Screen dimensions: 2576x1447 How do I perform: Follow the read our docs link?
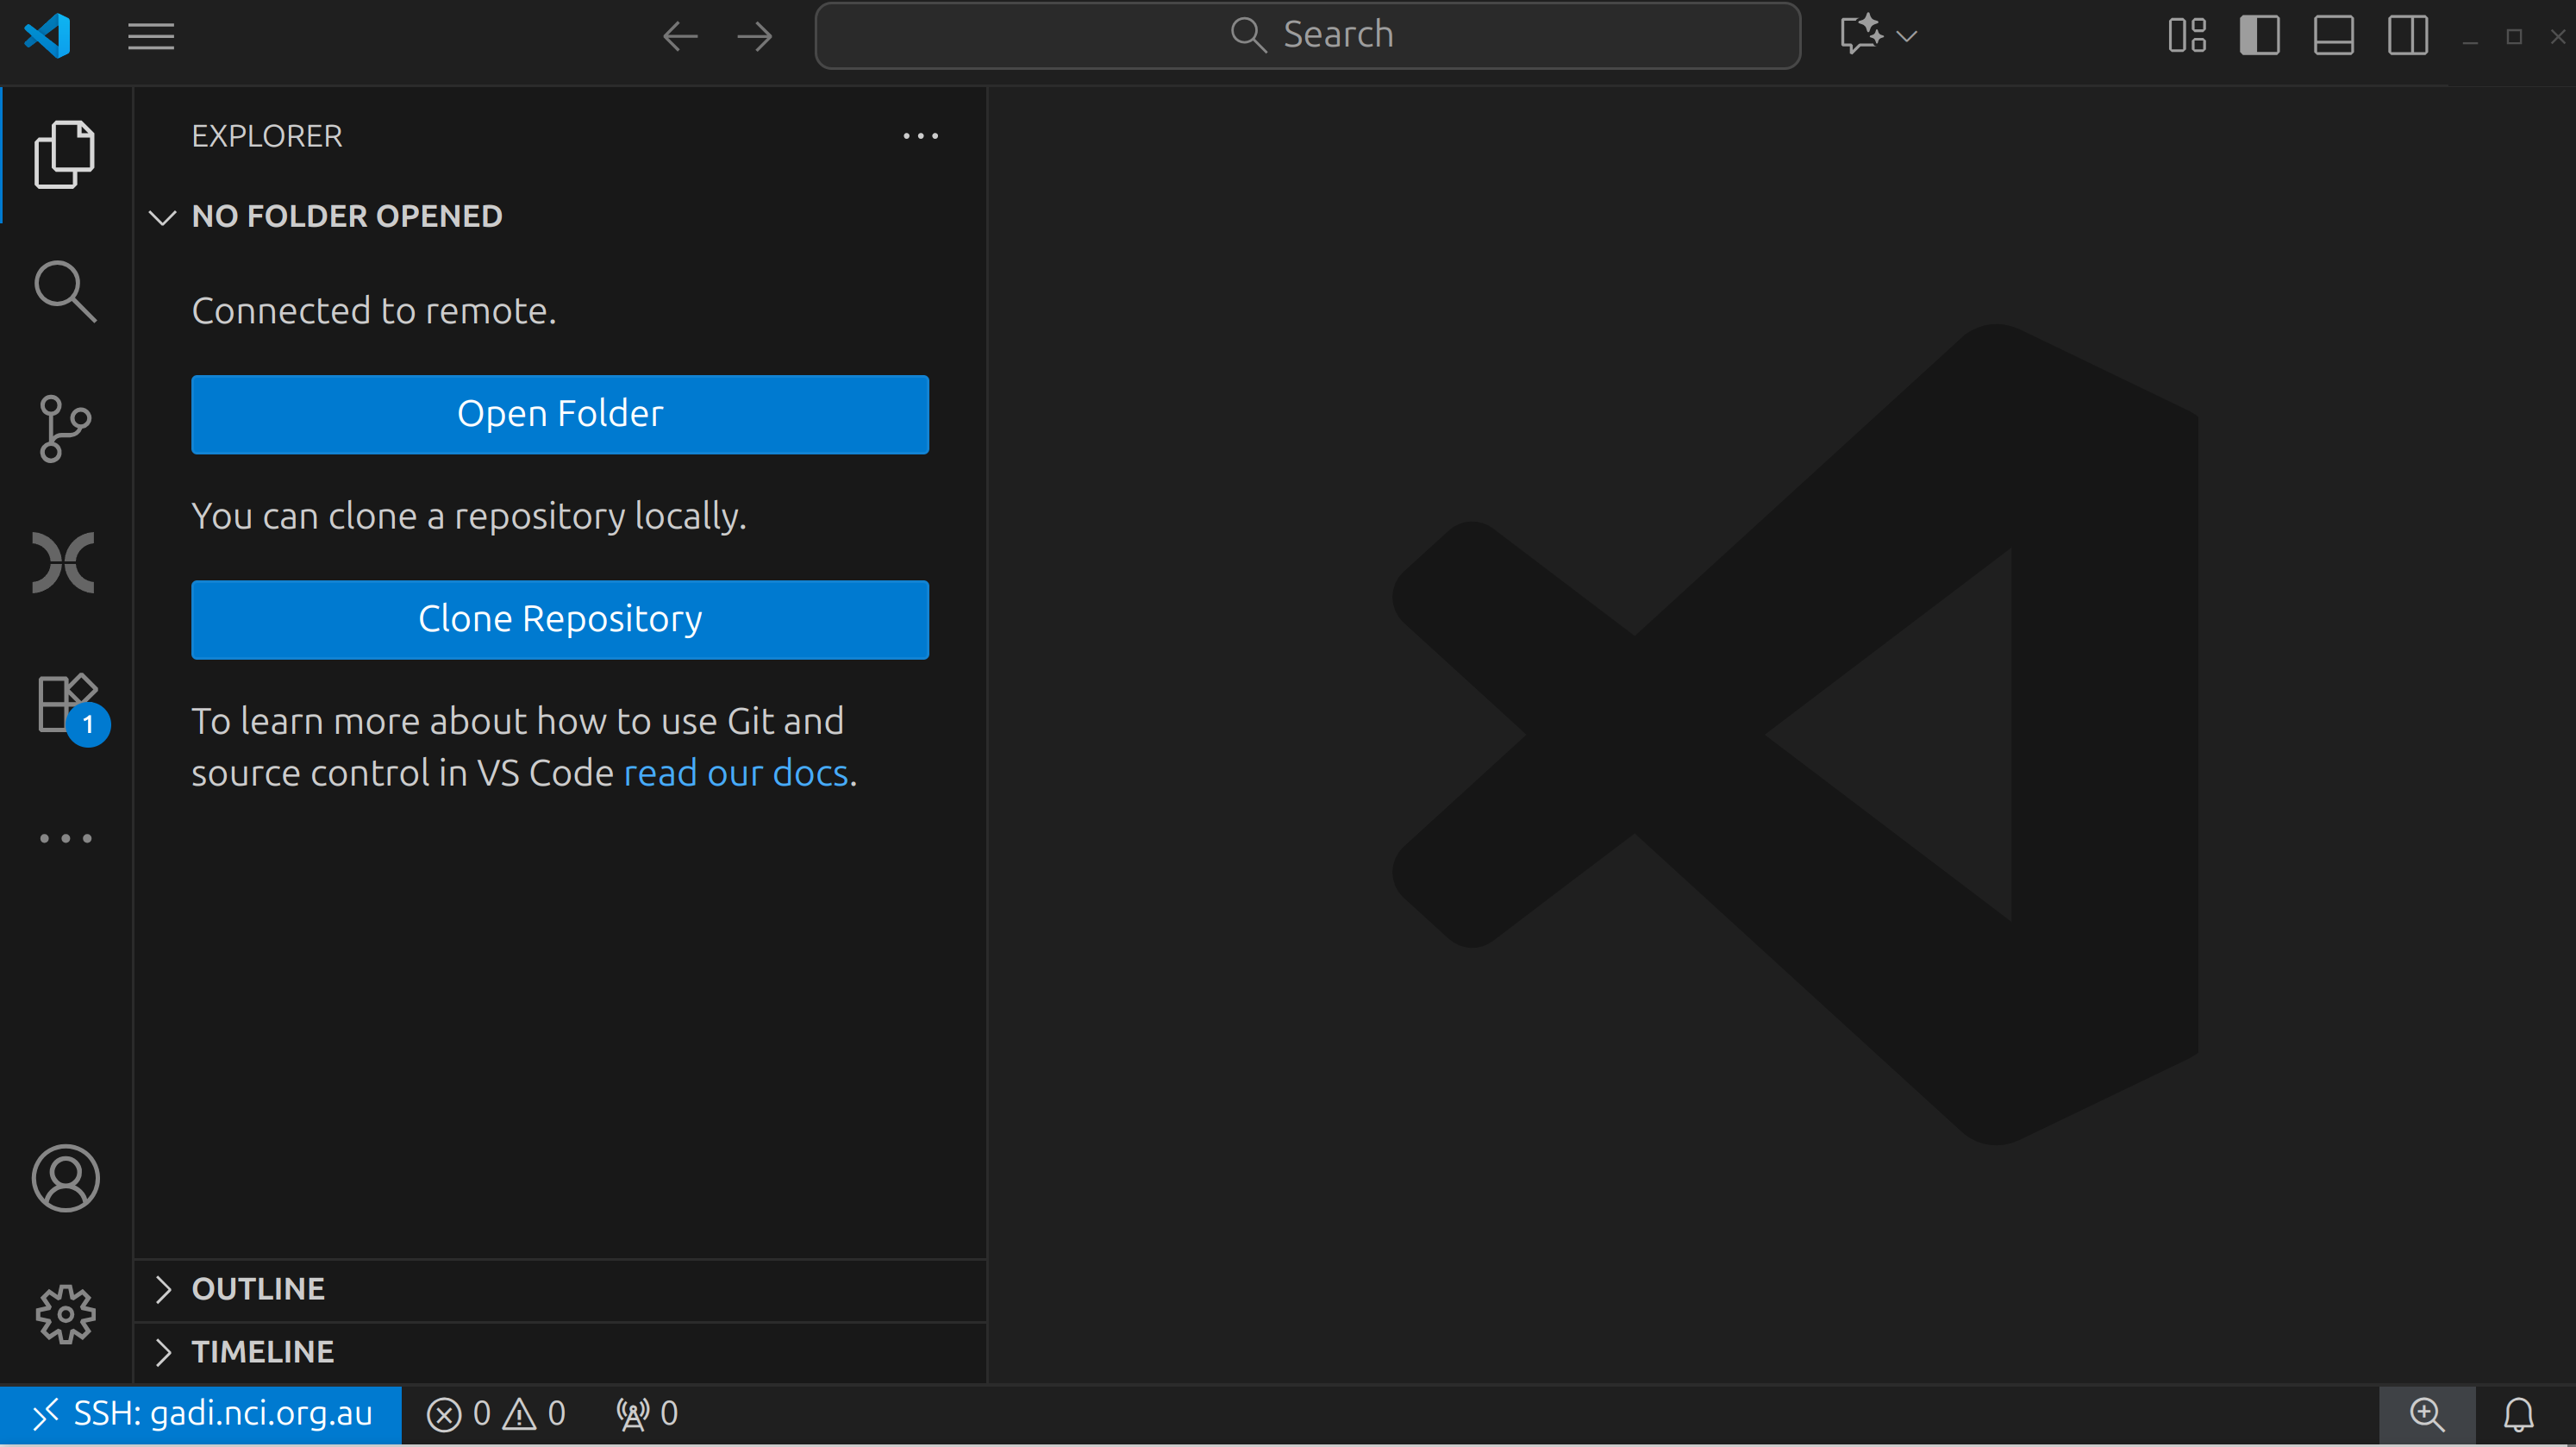click(735, 773)
